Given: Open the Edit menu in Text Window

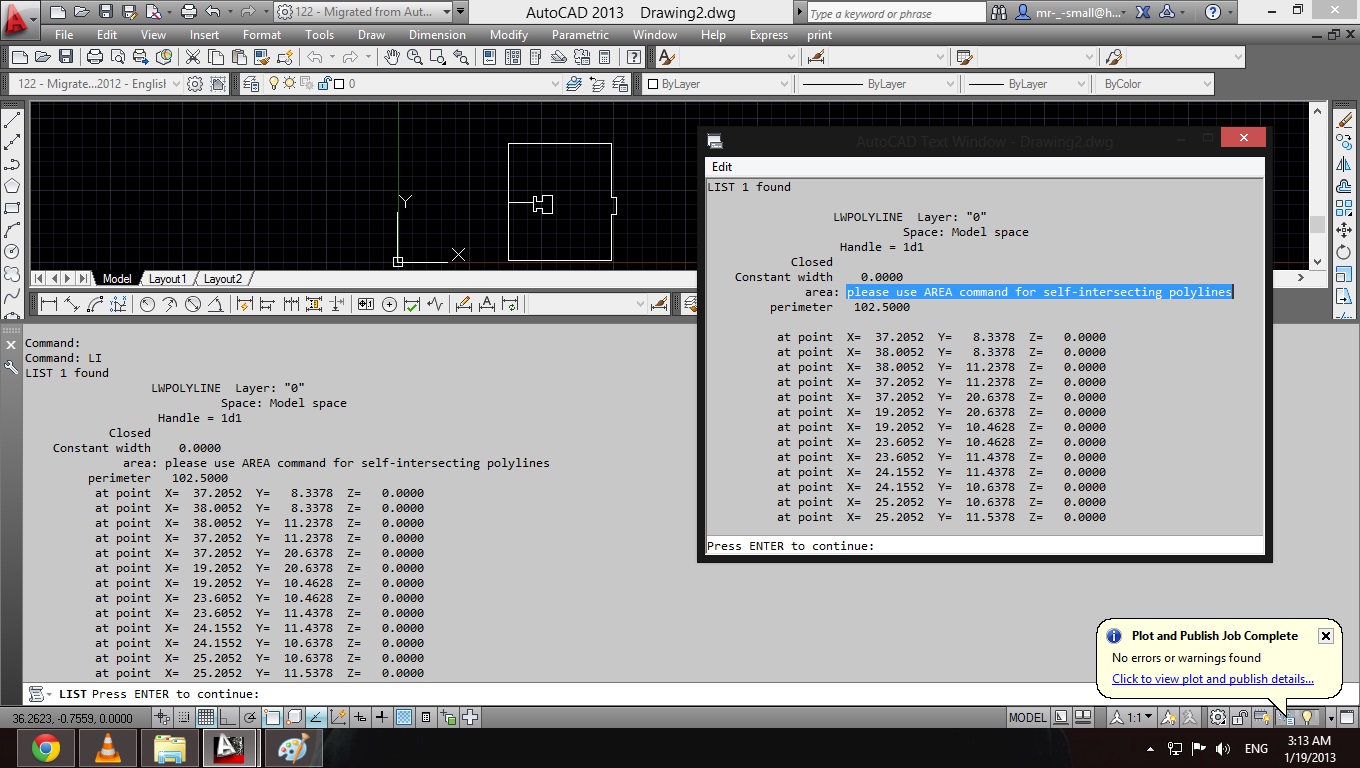Looking at the screenshot, I should tap(722, 167).
